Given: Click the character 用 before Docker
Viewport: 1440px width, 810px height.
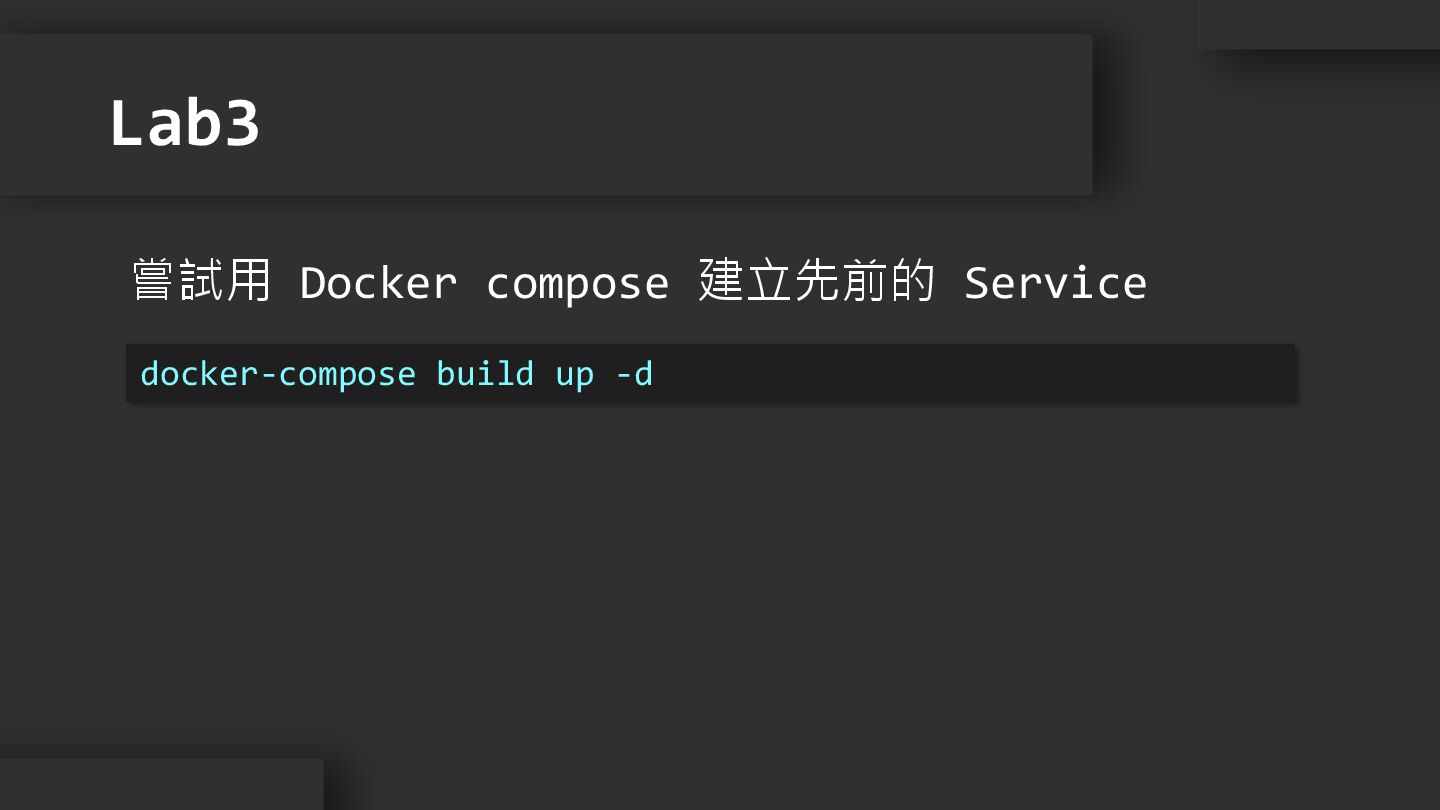Looking at the screenshot, I should click(249, 281).
